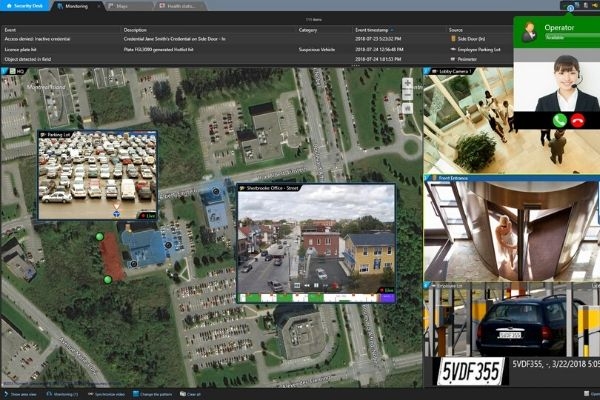Switch Sherbrooke street video to Live

pyautogui.click(x=387, y=290)
